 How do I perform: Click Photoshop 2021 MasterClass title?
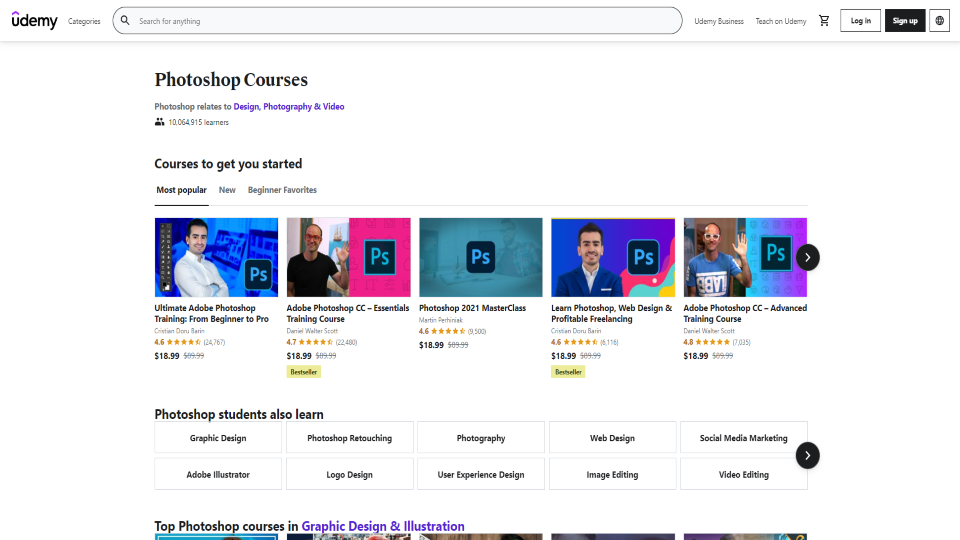[472, 308]
